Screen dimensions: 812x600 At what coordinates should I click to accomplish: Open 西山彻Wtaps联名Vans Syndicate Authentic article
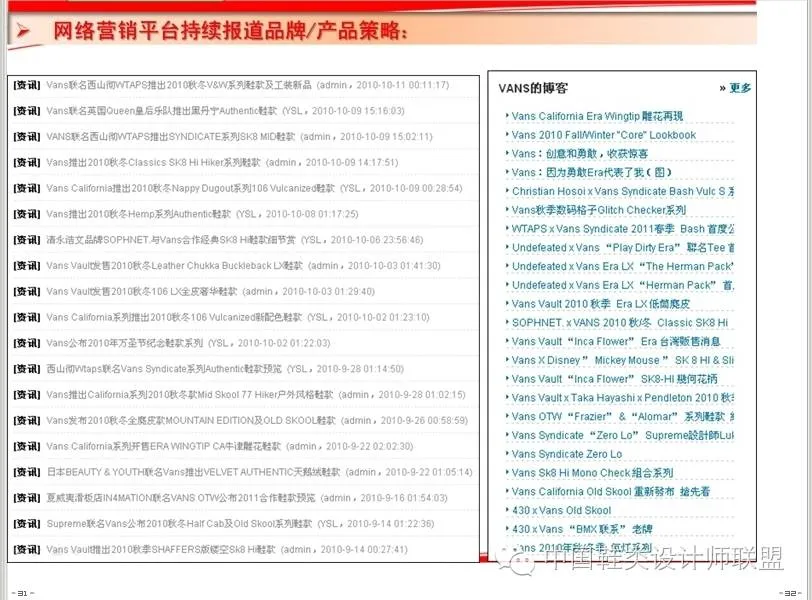point(164,369)
